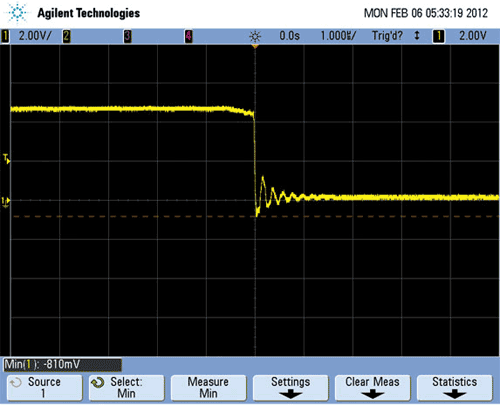500x405 pixels.
Task: Open the Select: Min softkey
Action: click(127, 387)
